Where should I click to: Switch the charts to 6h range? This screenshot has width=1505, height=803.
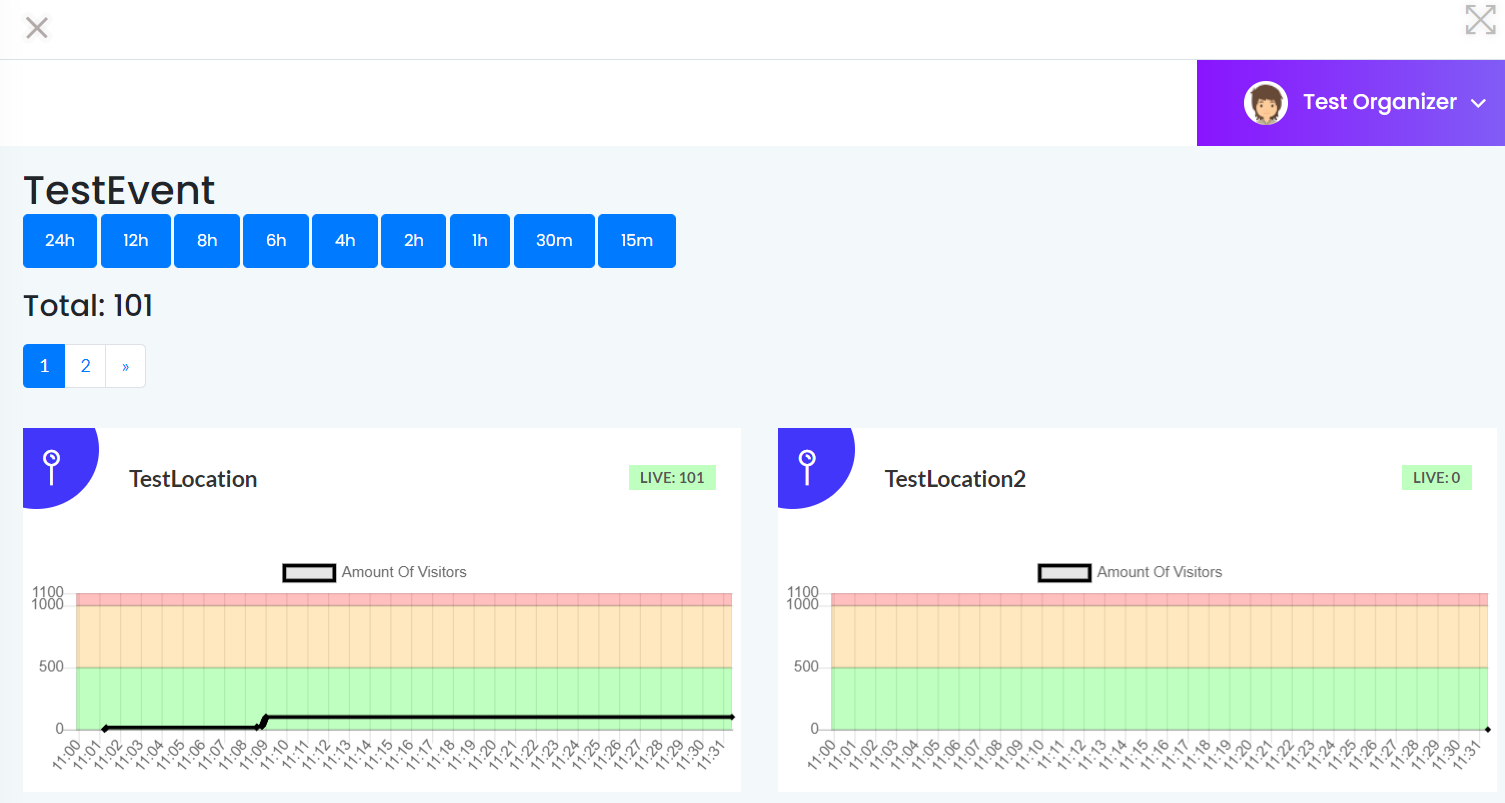276,241
